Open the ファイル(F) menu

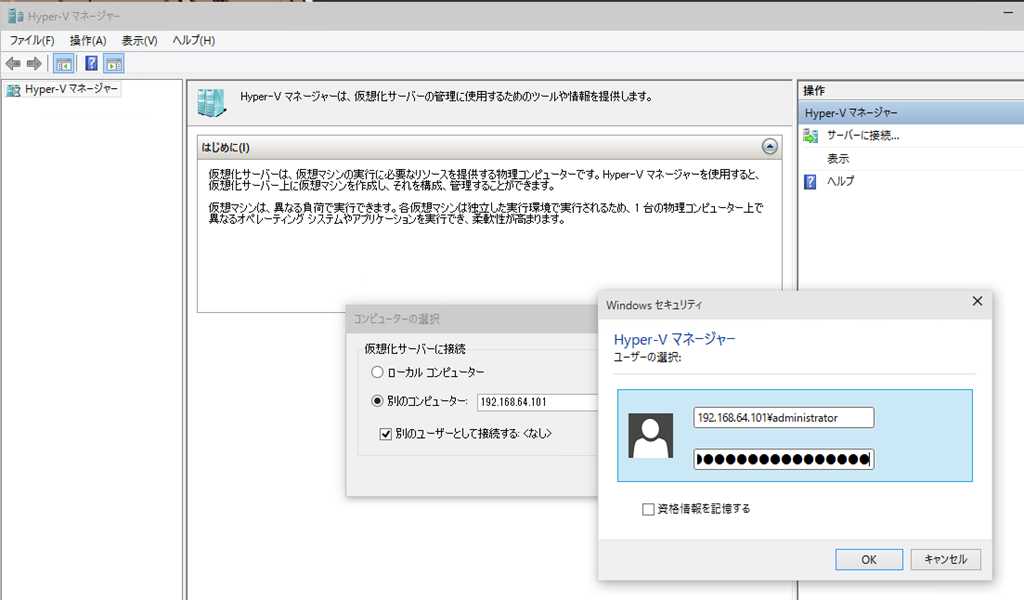pos(32,40)
